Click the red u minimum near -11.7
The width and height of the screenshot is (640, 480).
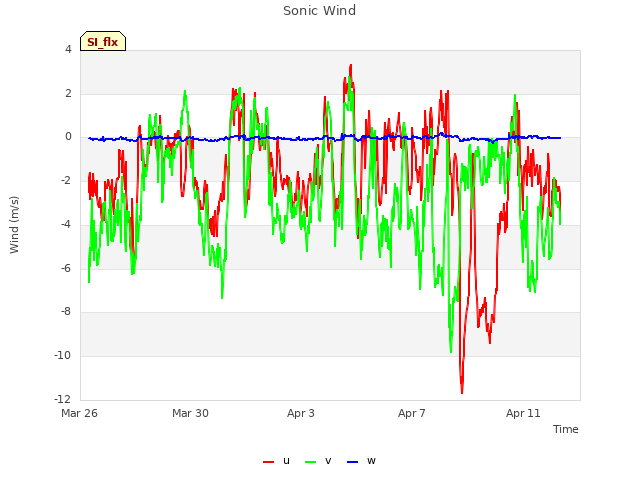coord(462,393)
